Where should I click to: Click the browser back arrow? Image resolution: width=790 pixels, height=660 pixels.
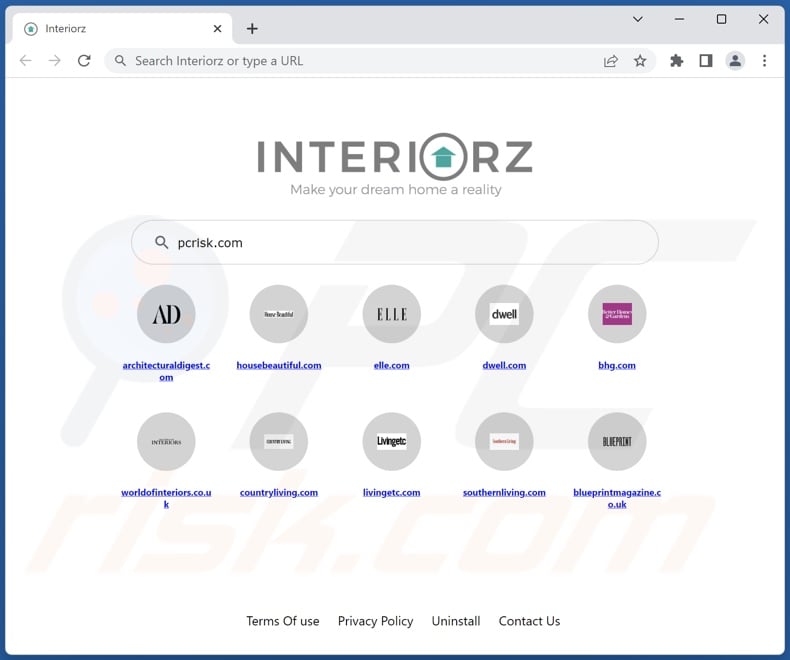click(x=26, y=61)
